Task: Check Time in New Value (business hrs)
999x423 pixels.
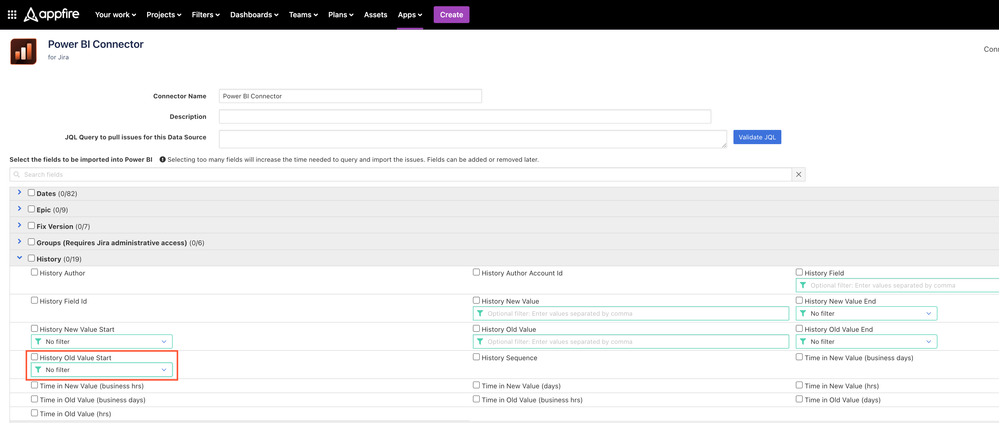Action: [34, 385]
